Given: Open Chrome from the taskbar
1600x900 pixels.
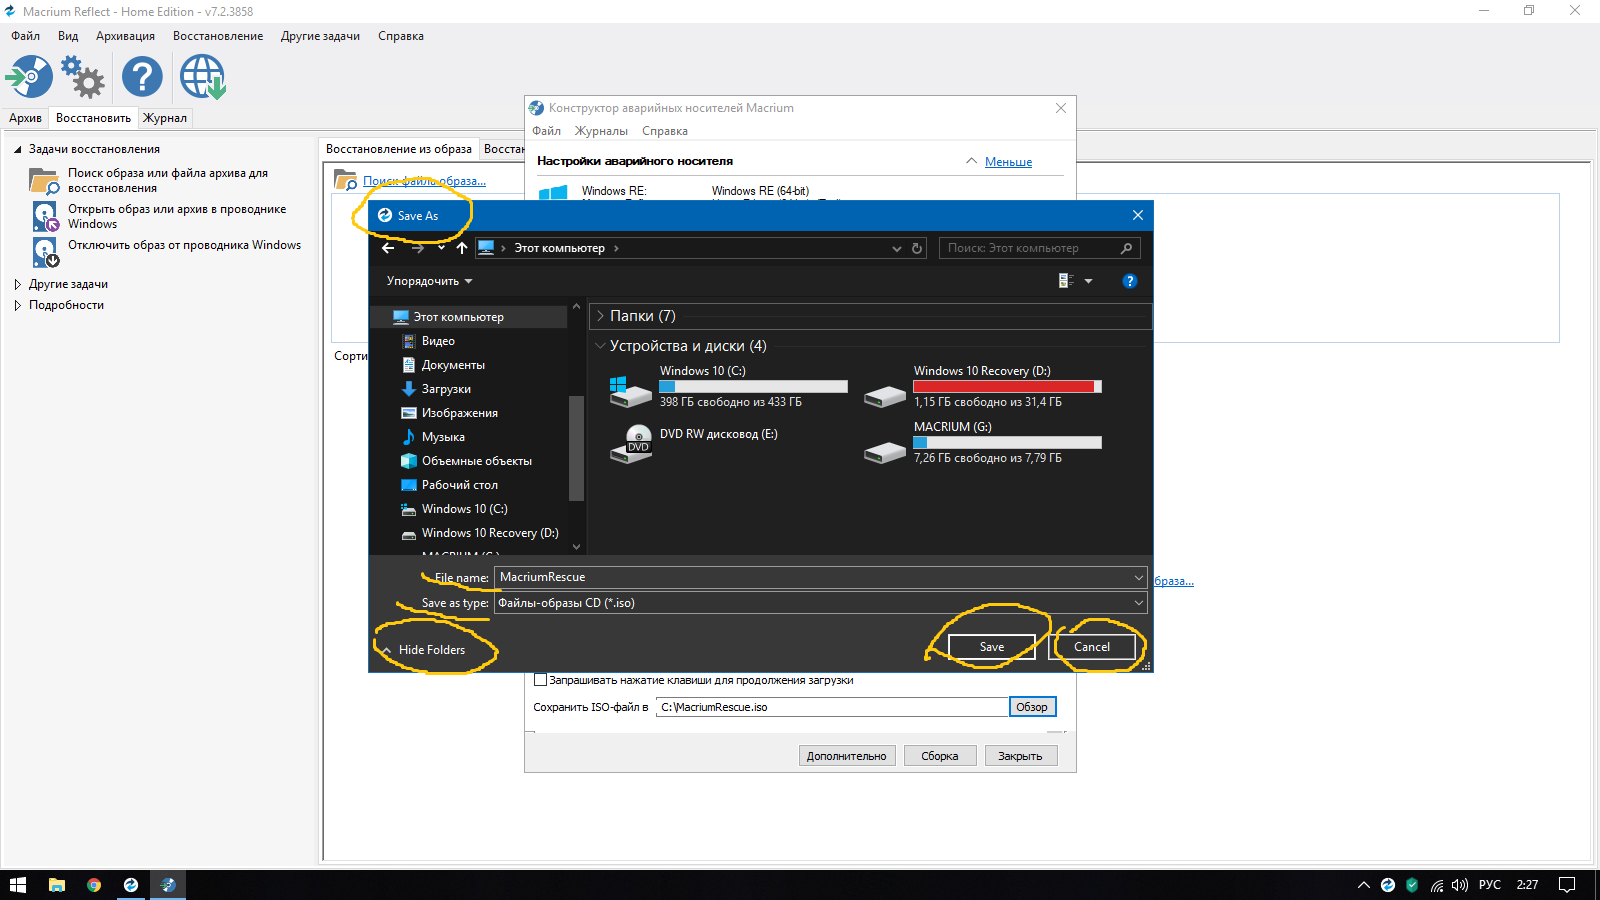Looking at the screenshot, I should 94,885.
